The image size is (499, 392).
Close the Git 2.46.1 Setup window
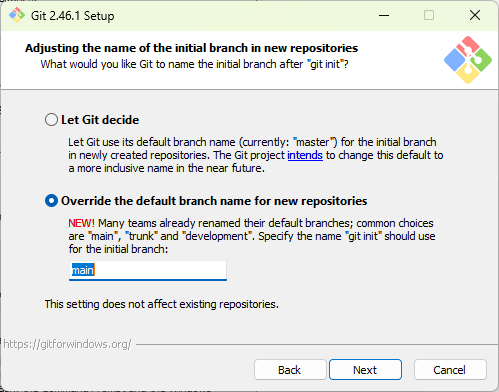click(x=475, y=15)
